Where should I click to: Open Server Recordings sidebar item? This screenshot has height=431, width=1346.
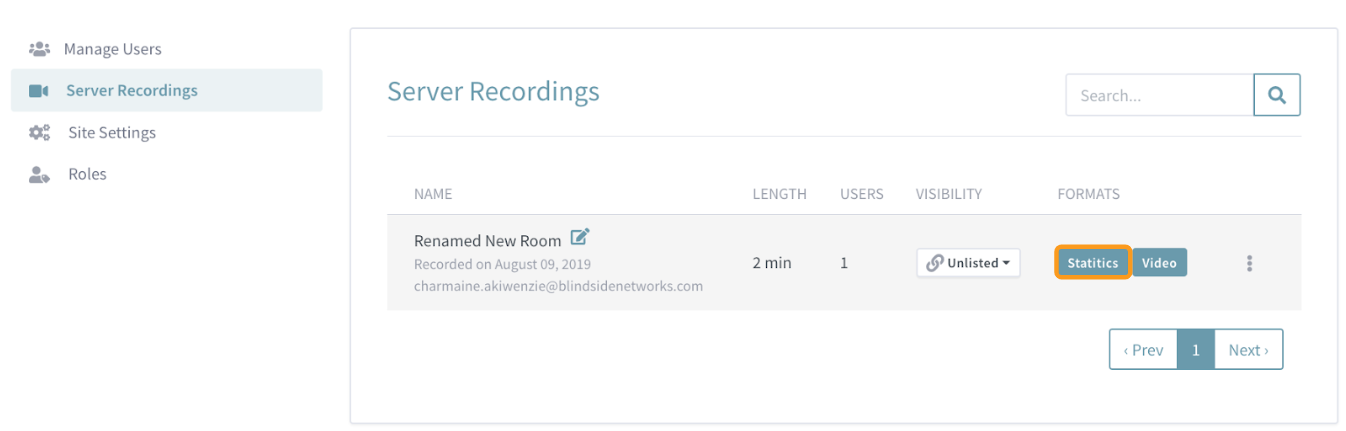click(166, 90)
